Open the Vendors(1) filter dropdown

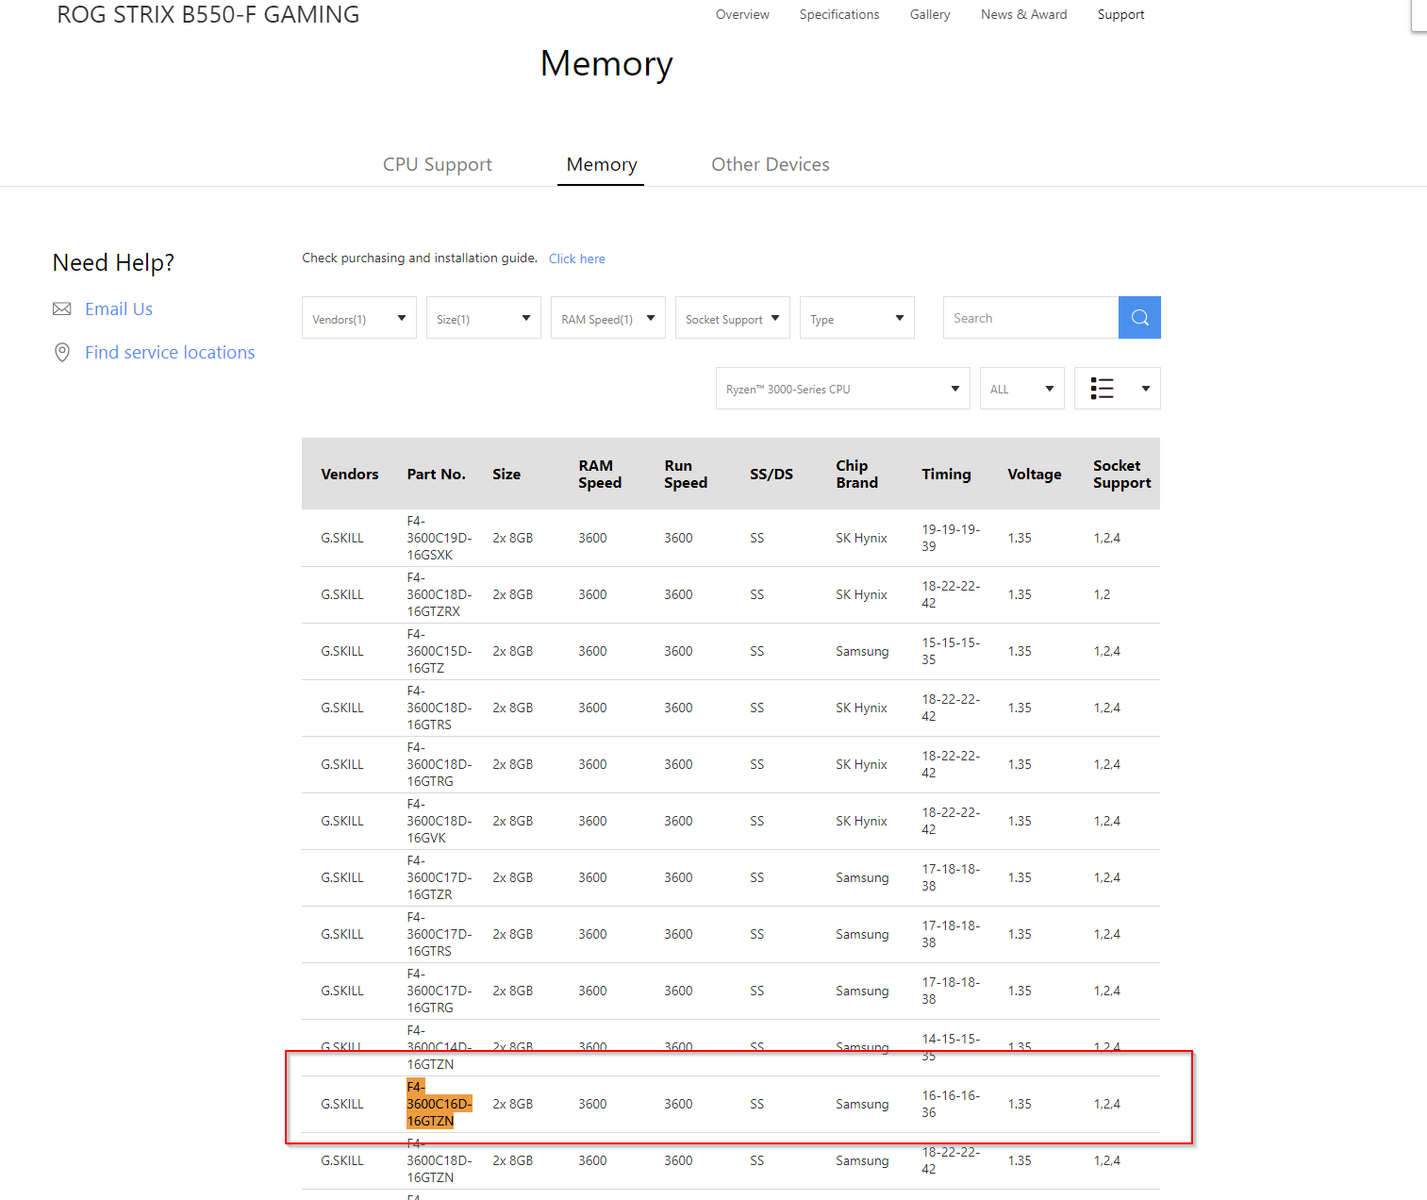[x=359, y=318]
